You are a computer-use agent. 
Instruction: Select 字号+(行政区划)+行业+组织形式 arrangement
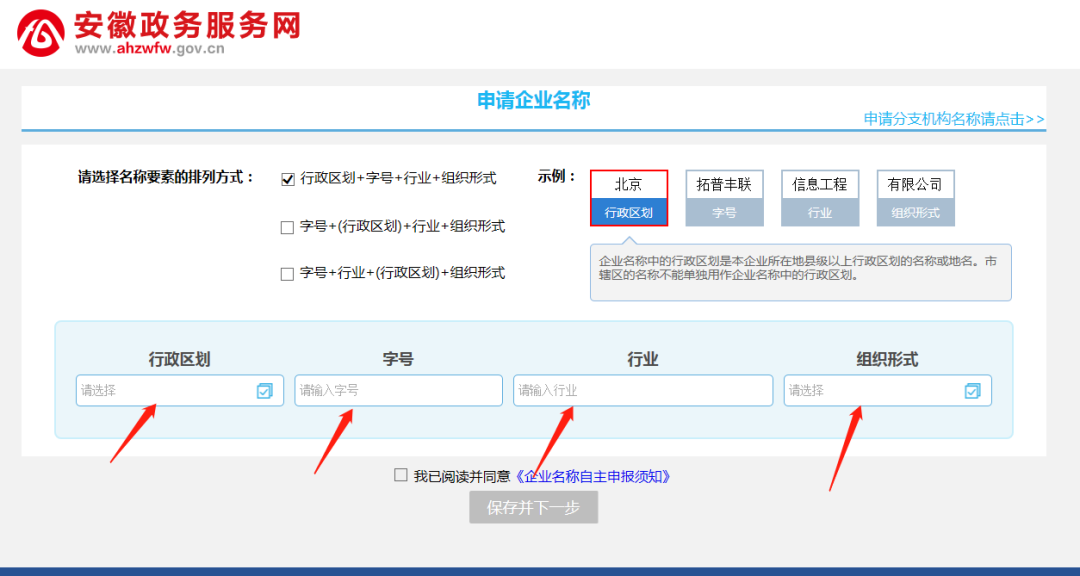coord(286,227)
